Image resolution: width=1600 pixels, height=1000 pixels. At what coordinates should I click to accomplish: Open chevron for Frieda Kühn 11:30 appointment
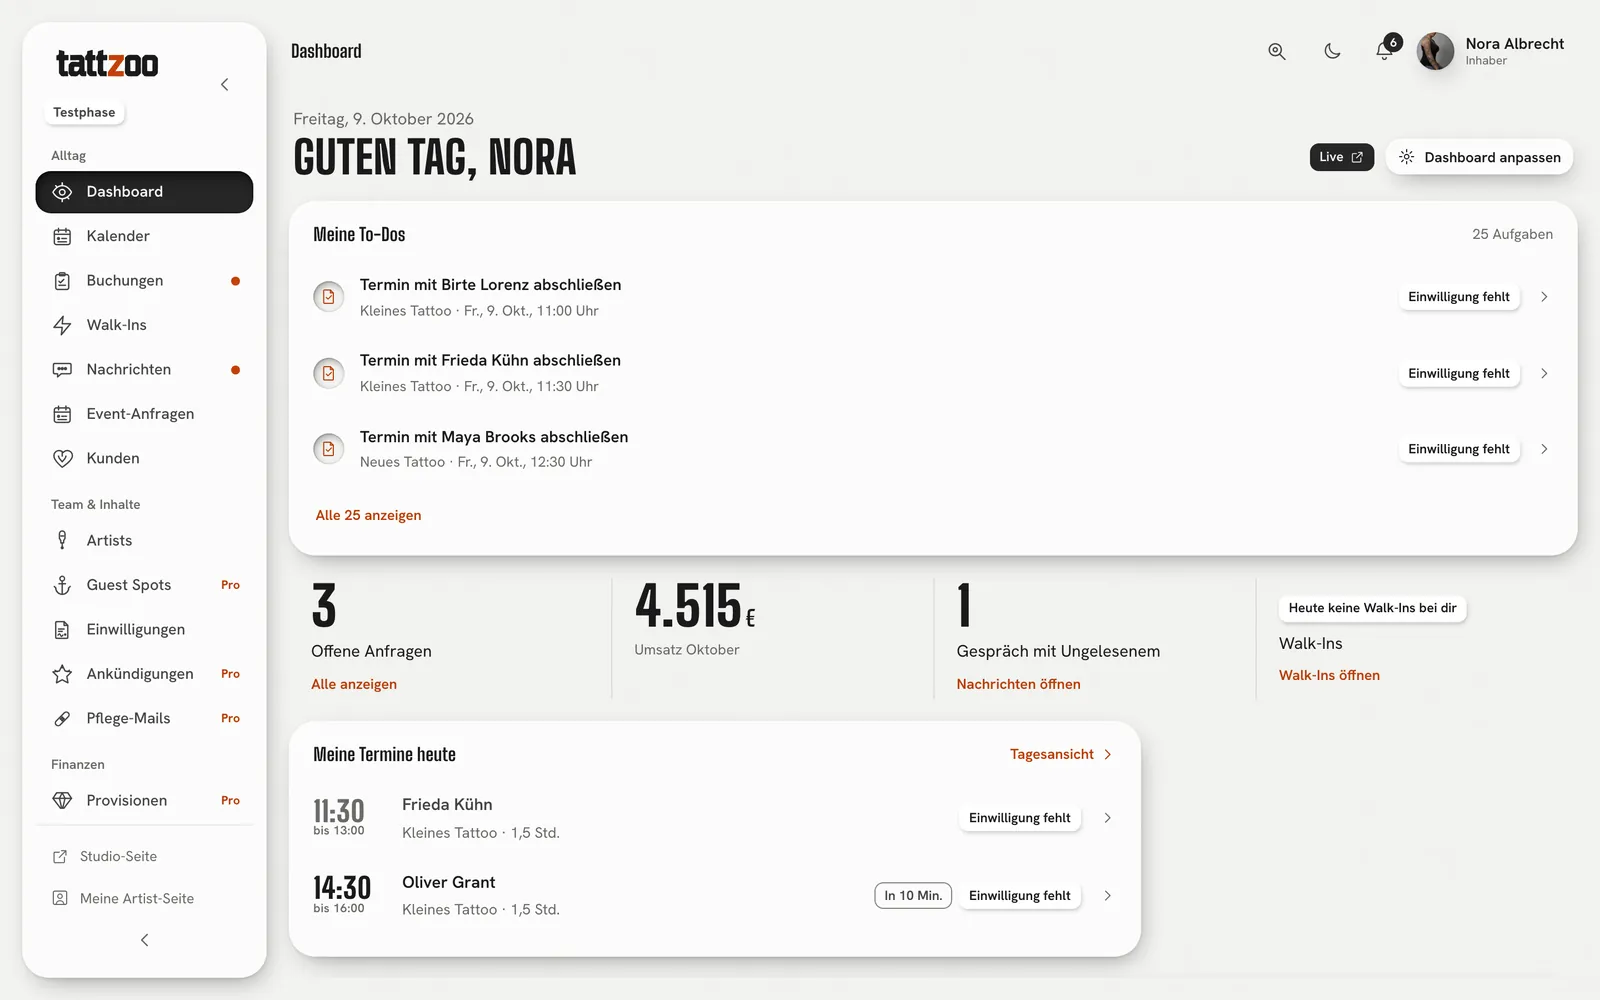coord(1108,818)
